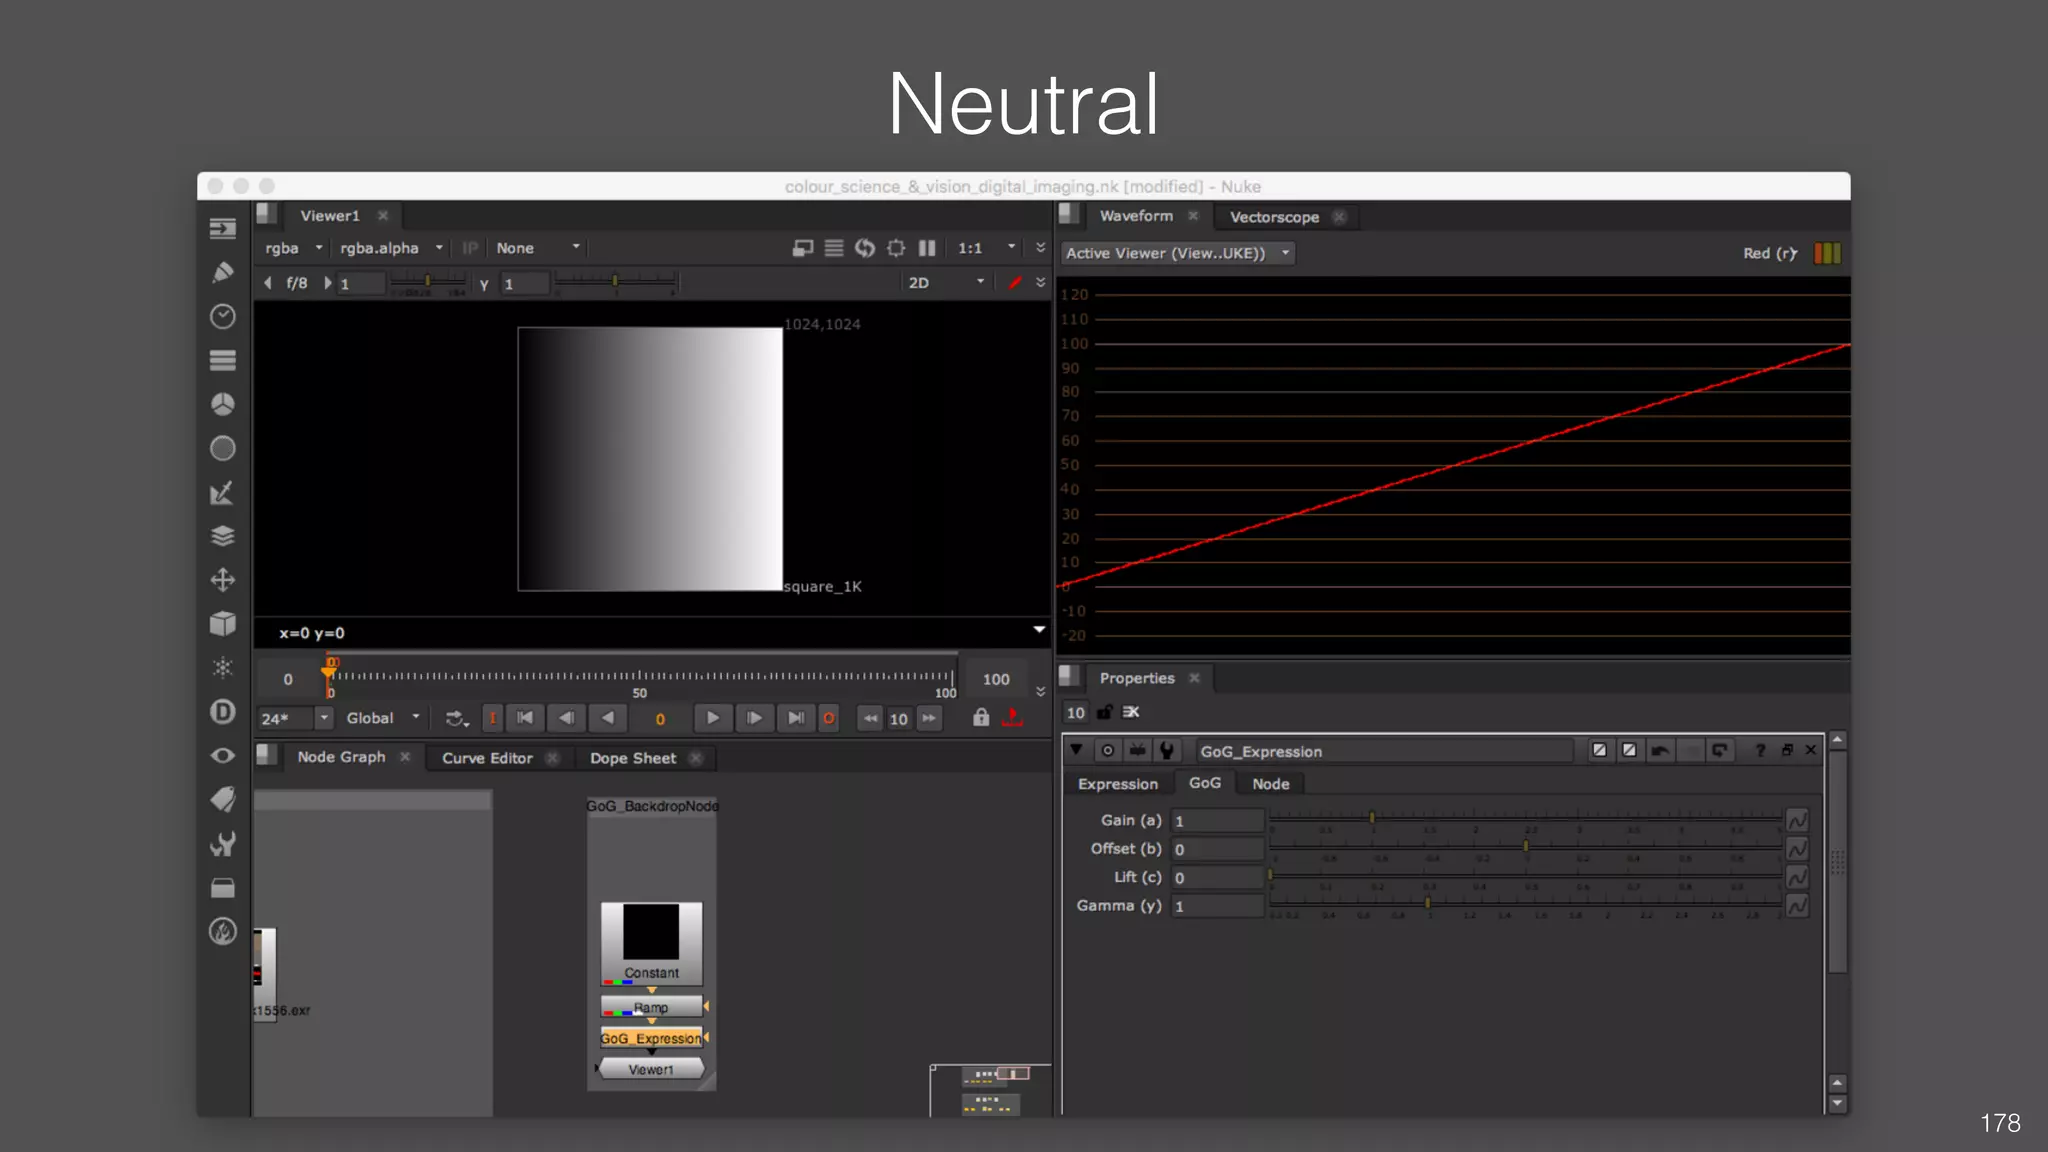
Task: Toggle the timeline lock icon
Action: coord(981,718)
